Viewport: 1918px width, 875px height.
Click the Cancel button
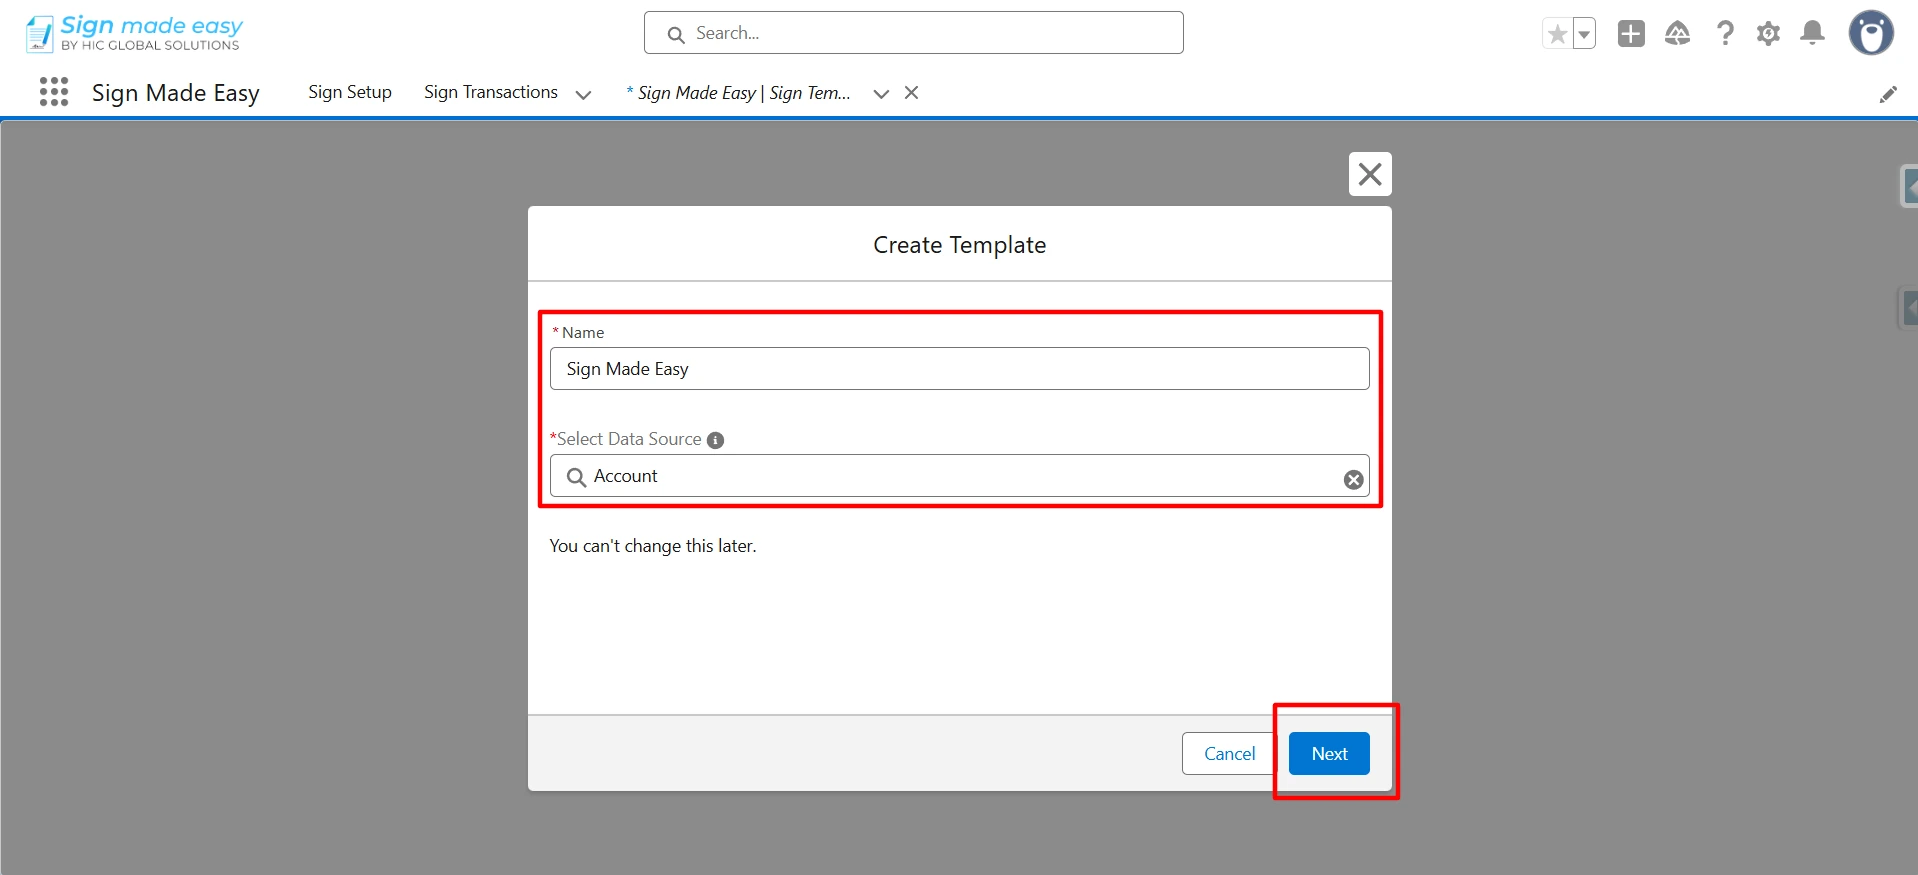(1229, 754)
